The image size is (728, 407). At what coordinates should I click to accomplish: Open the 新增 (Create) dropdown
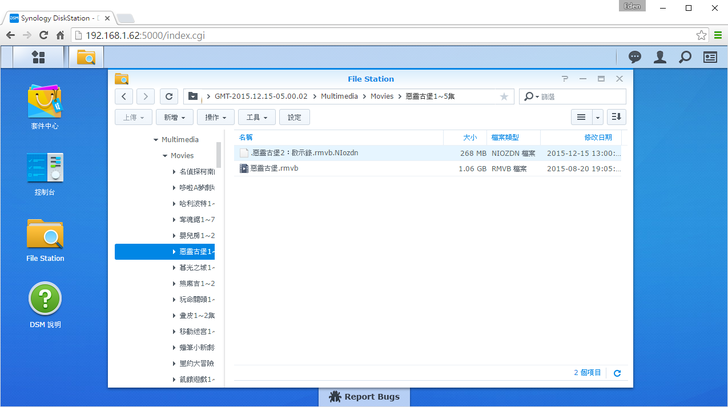point(175,117)
